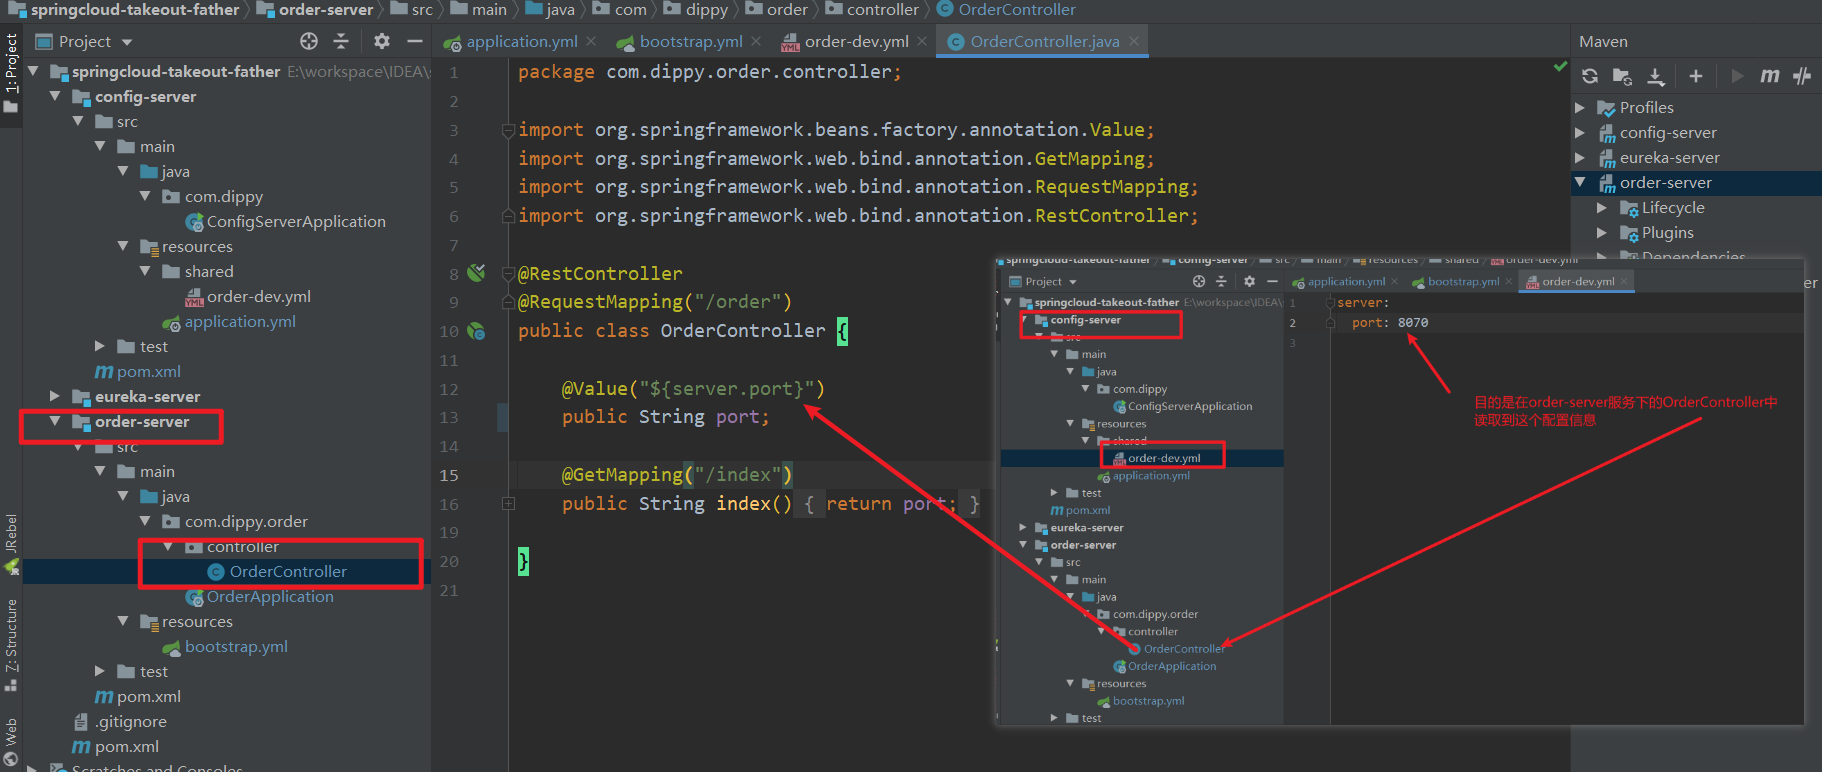The height and width of the screenshot is (772, 1822).
Task: Open bootstrap.yml under order-server resources
Action: click(x=236, y=646)
